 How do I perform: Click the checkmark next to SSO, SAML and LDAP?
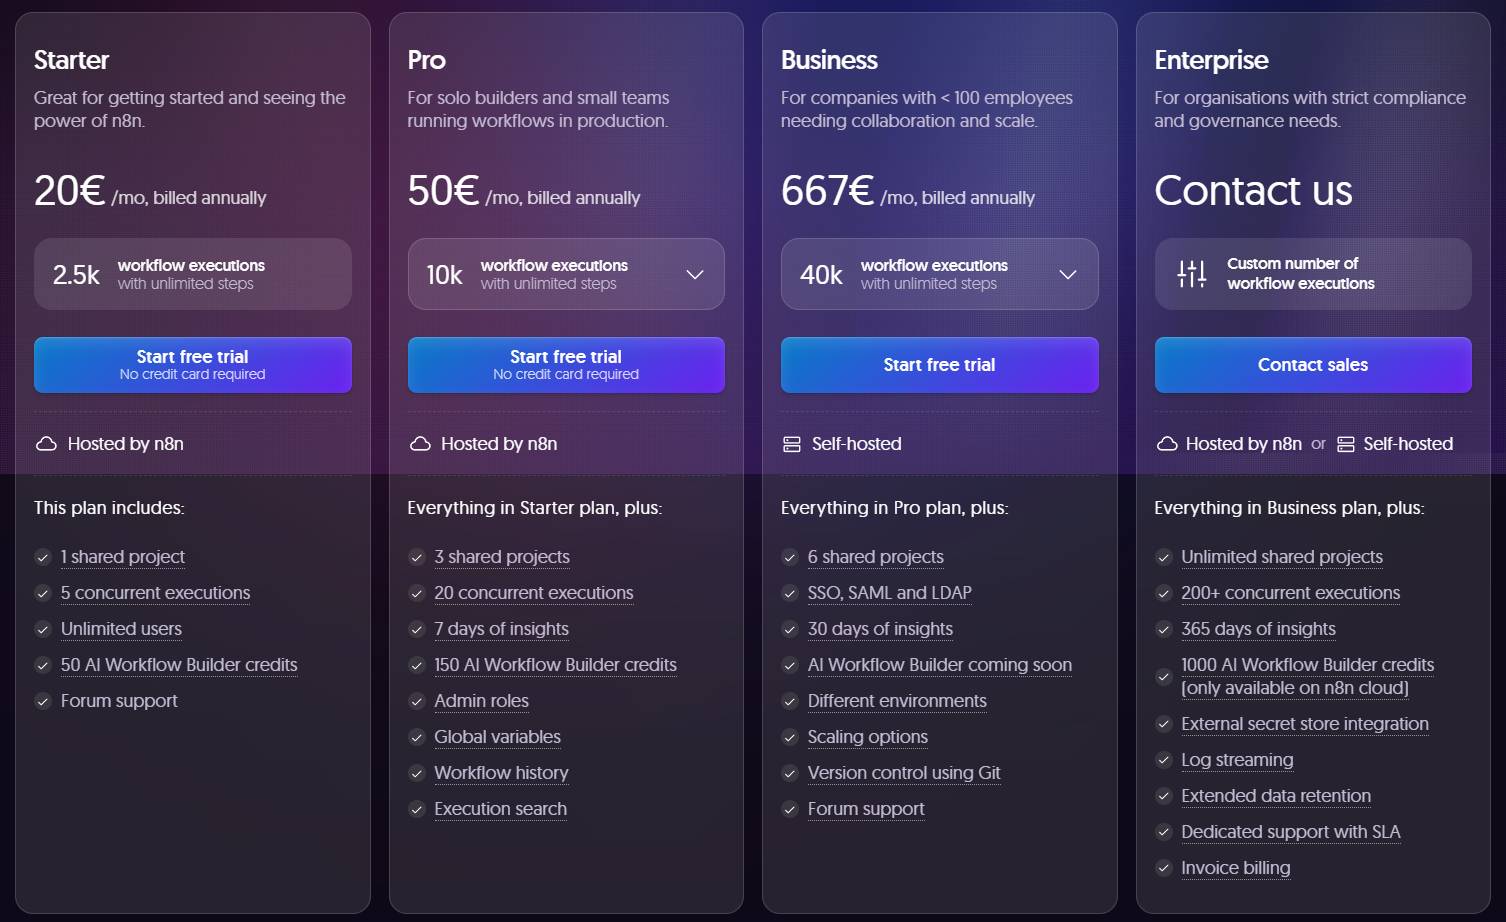(790, 593)
